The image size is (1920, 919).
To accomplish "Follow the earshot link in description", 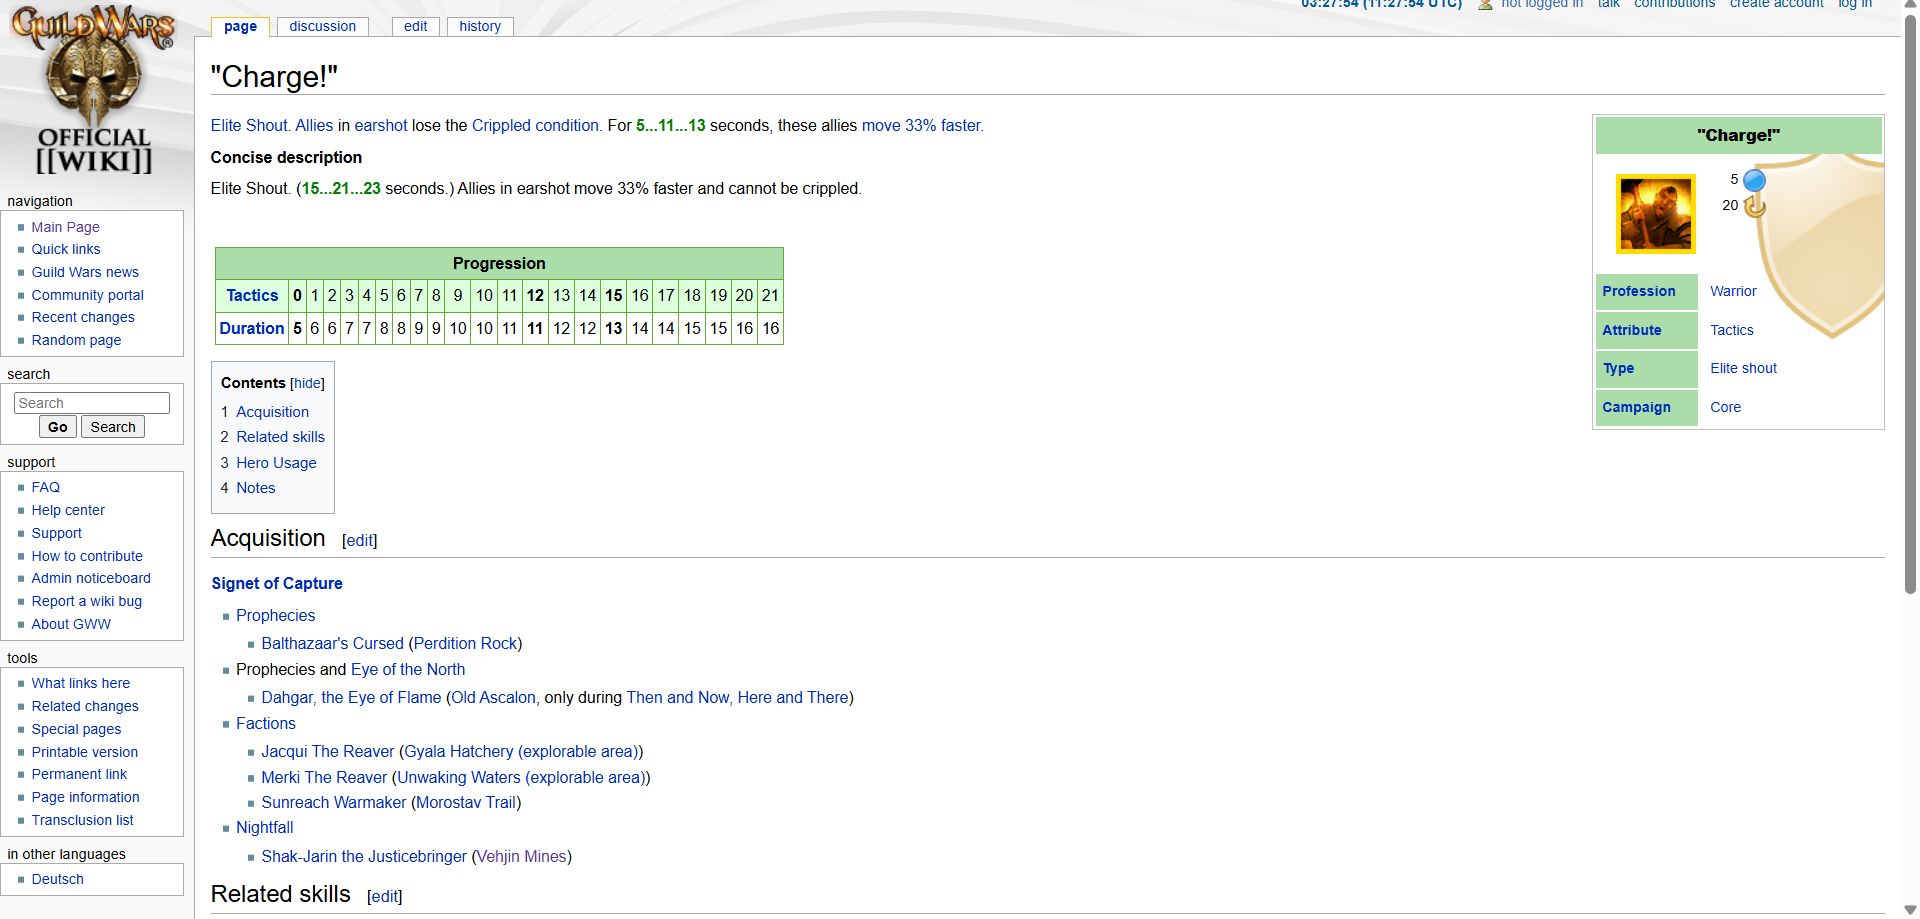I will point(381,125).
